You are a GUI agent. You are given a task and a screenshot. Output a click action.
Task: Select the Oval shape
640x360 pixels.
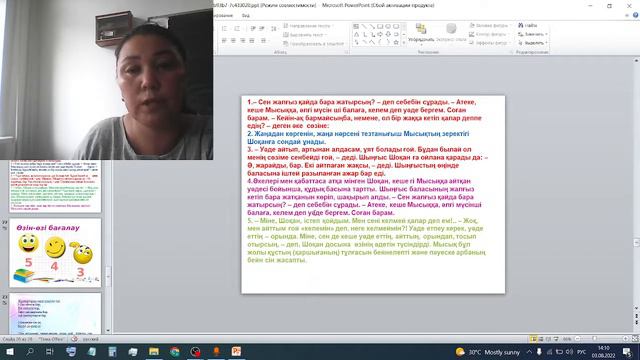(388, 27)
